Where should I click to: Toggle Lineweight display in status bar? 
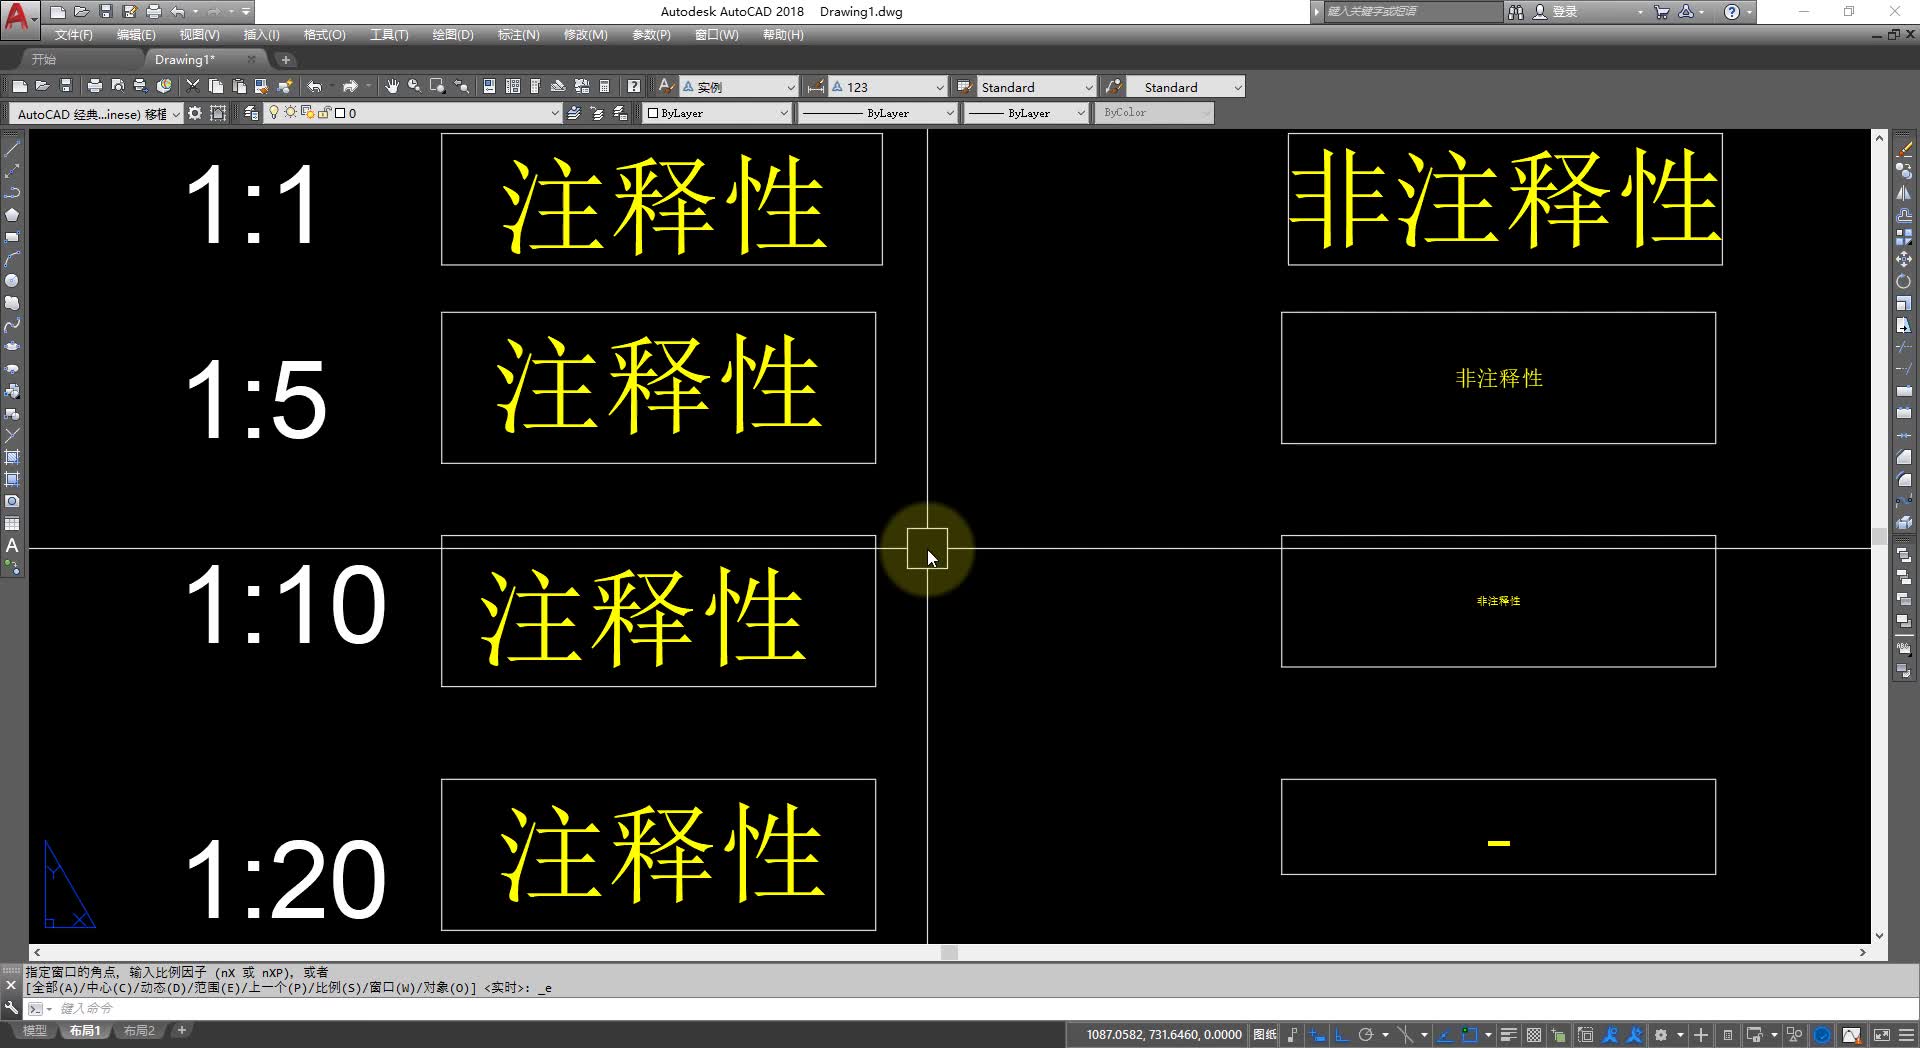[x=1509, y=1034]
